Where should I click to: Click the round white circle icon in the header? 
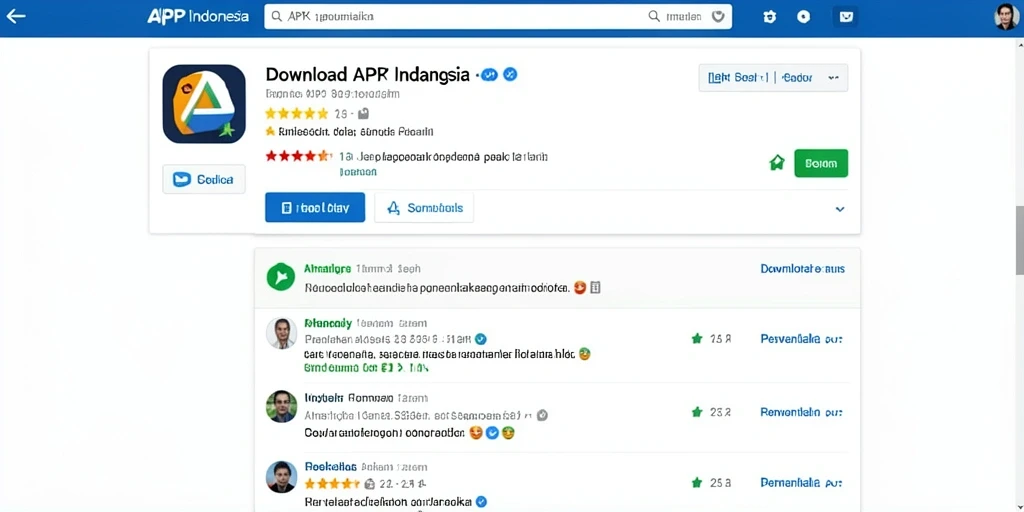pos(804,17)
